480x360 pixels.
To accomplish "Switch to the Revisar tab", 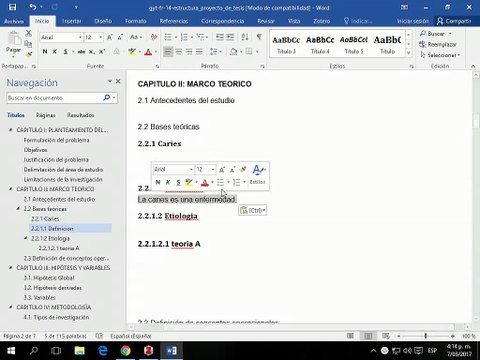I will click(266, 21).
